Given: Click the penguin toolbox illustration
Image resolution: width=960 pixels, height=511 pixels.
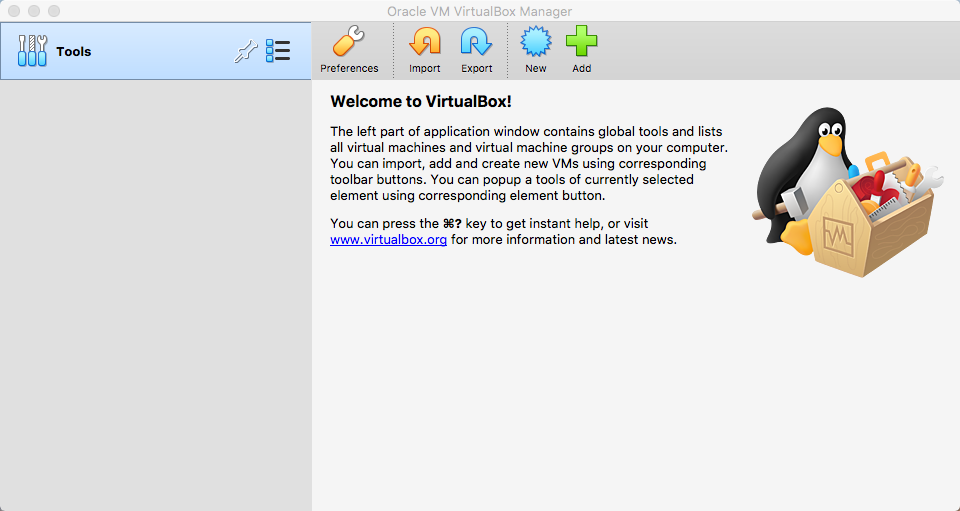Looking at the screenshot, I should pos(848,192).
